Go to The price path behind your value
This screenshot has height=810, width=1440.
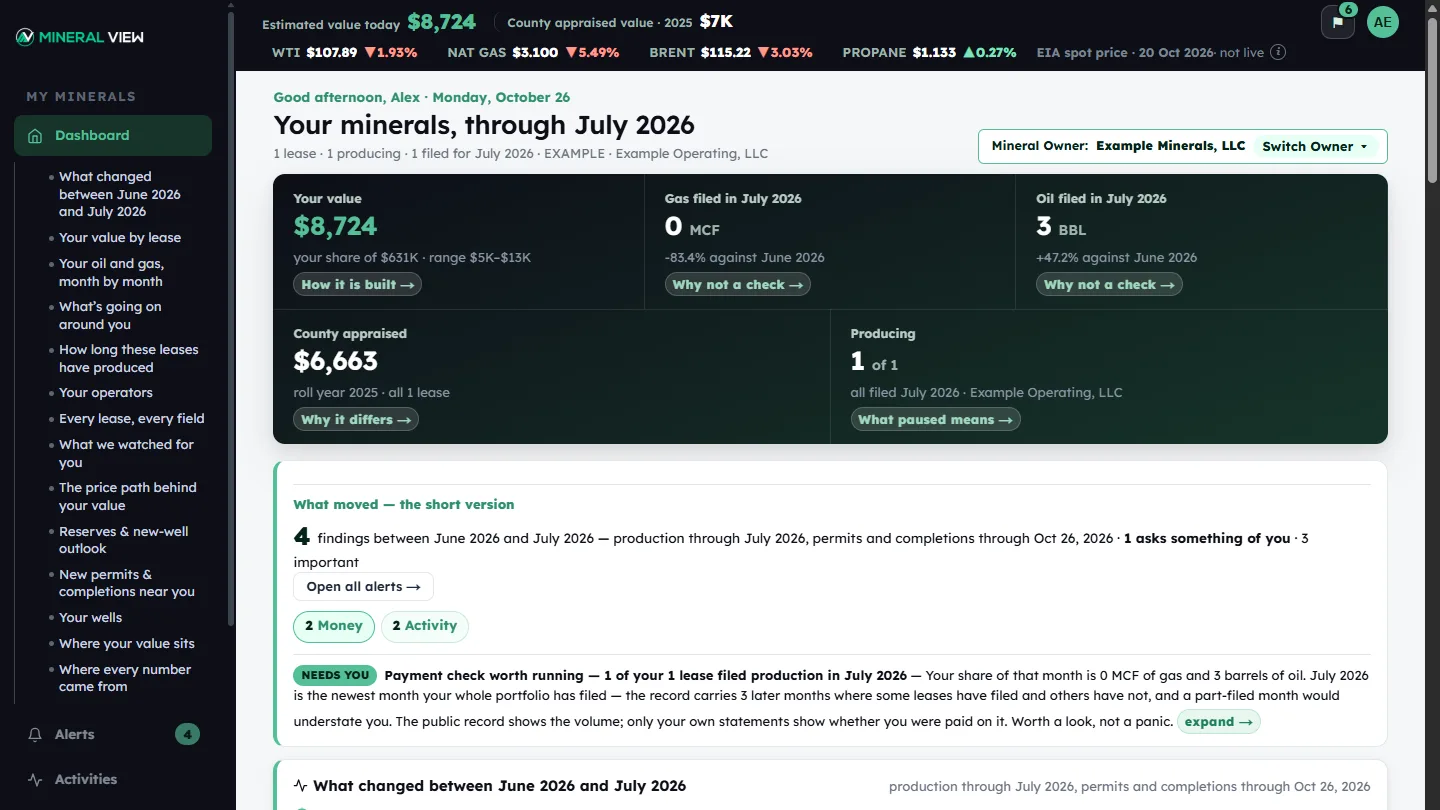(128, 497)
